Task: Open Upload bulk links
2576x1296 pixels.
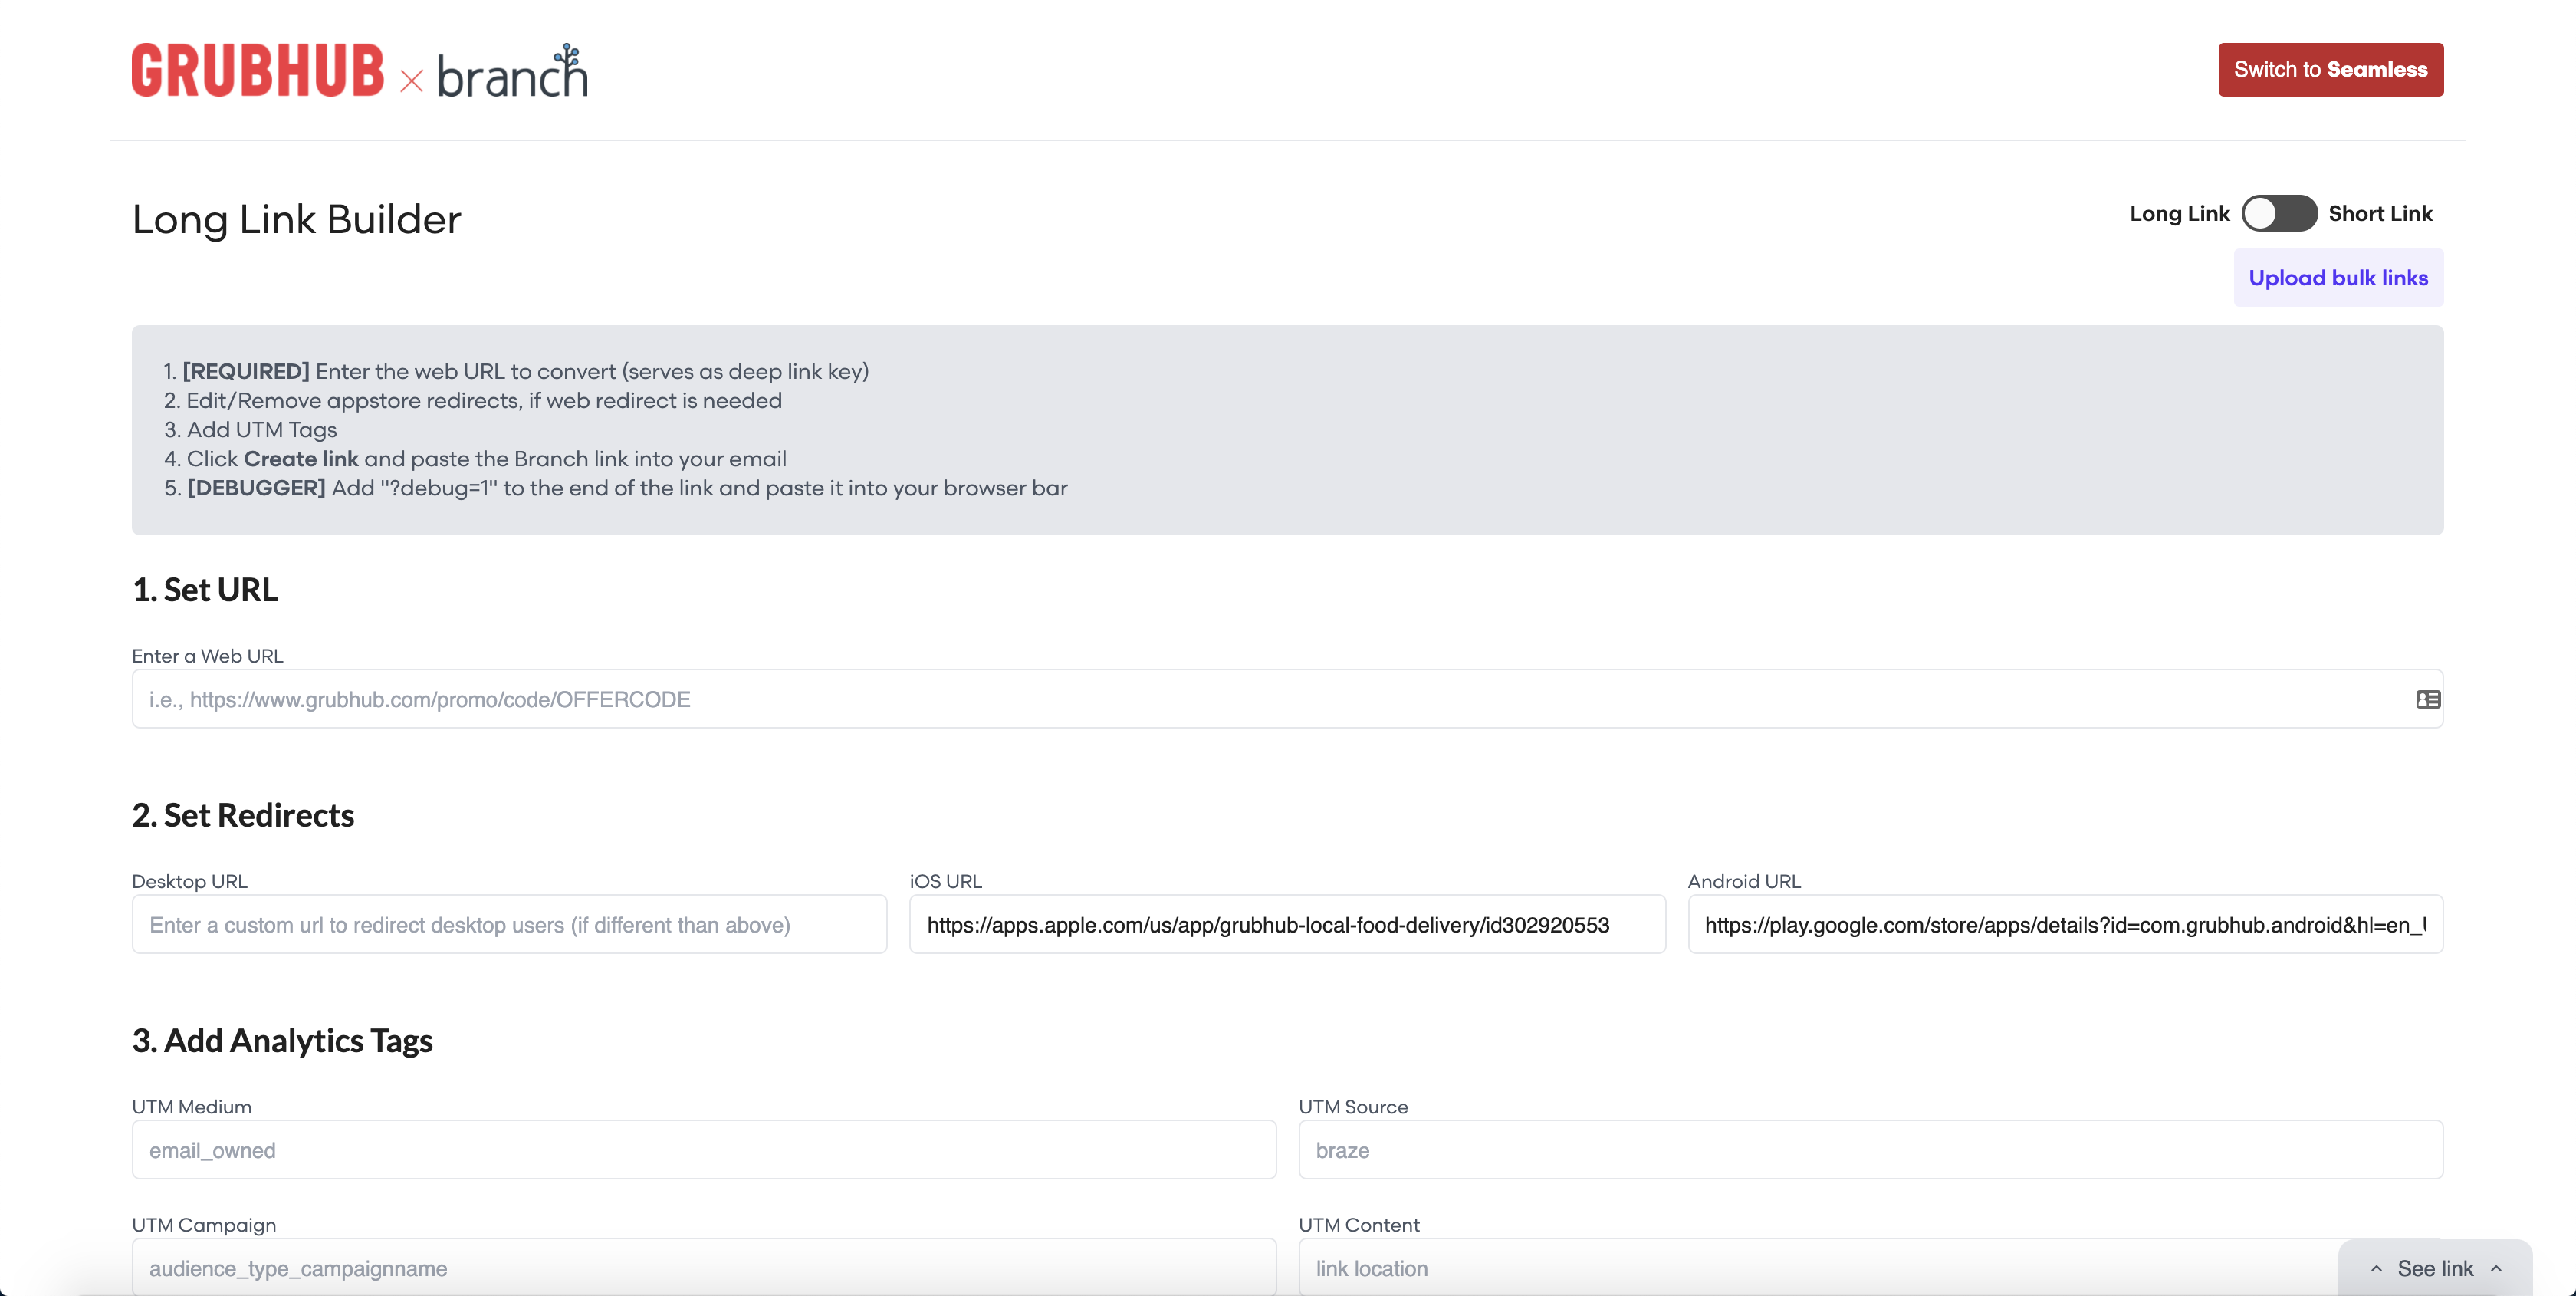Action: coord(2338,277)
